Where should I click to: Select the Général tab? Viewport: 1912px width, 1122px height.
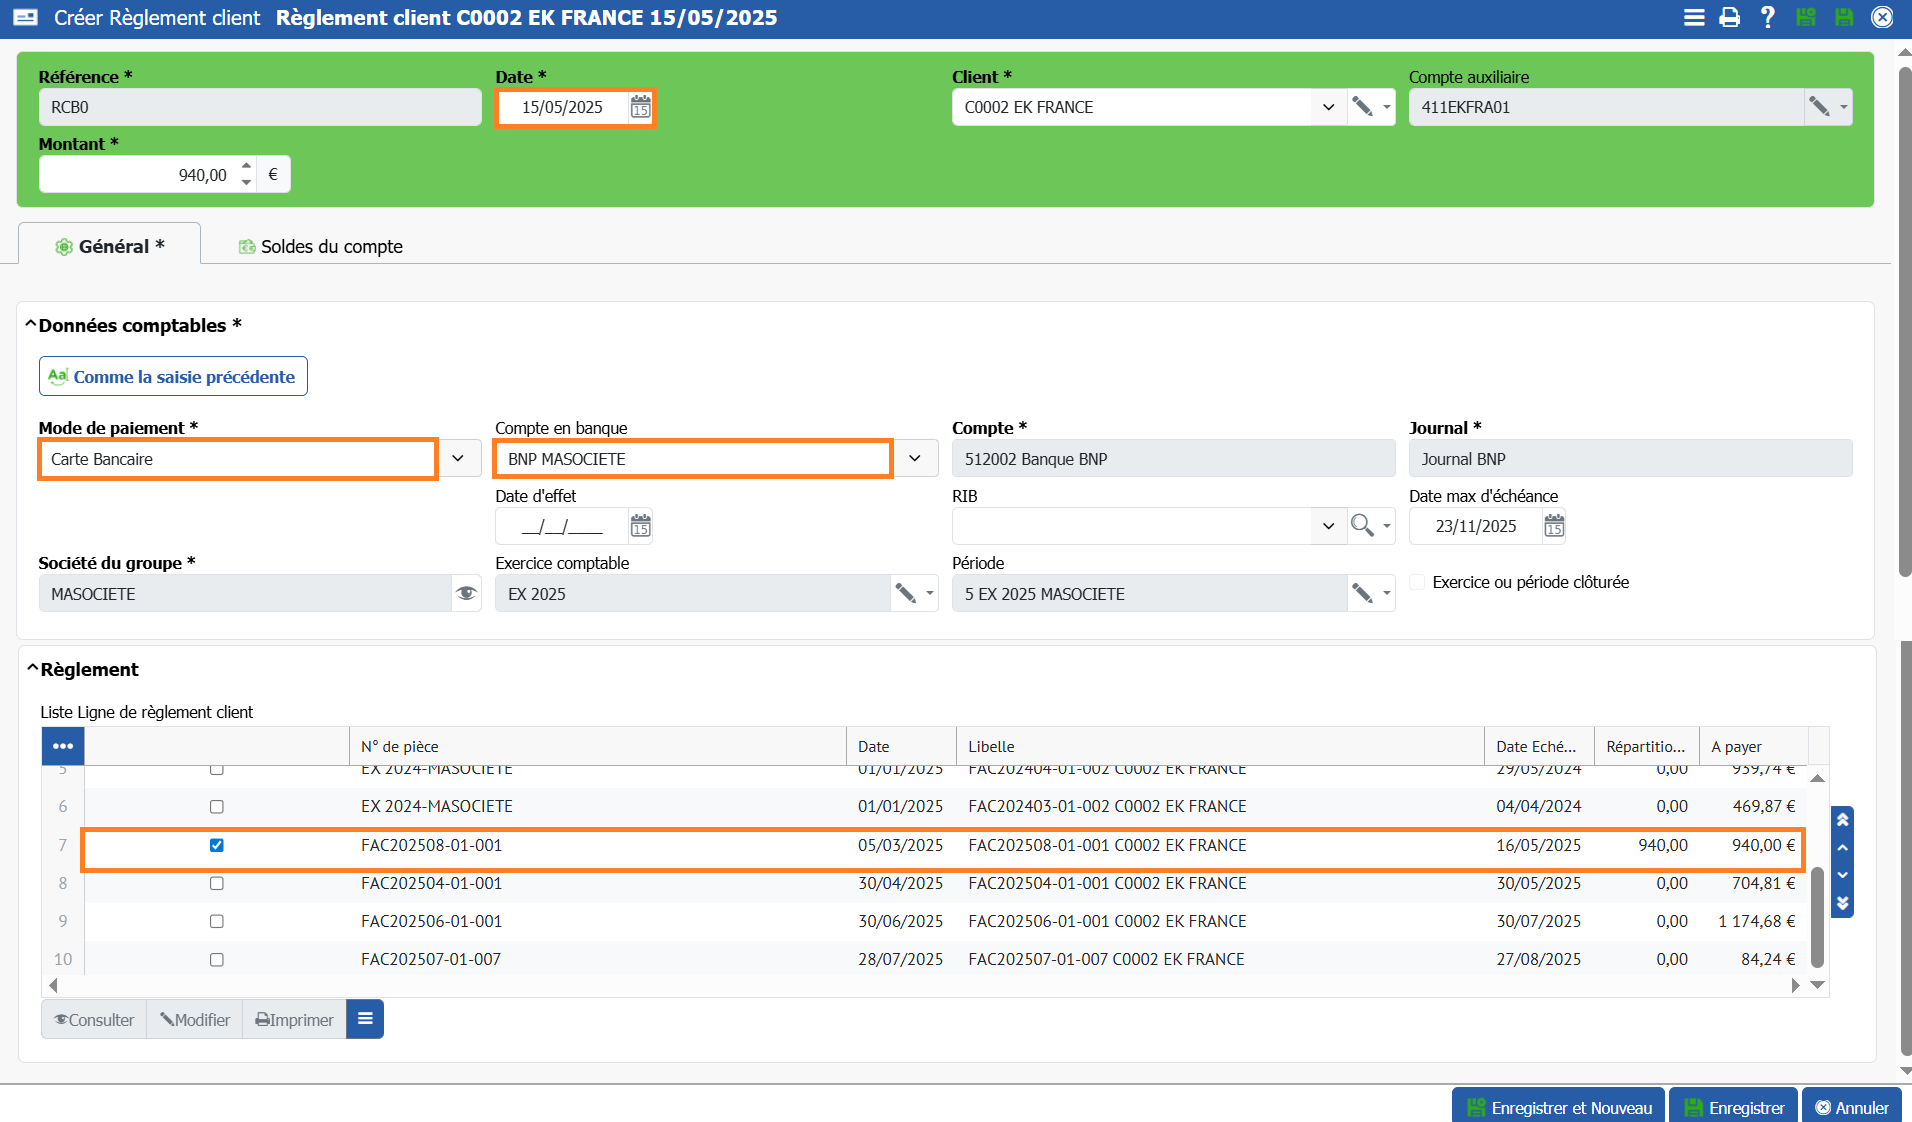click(x=110, y=247)
